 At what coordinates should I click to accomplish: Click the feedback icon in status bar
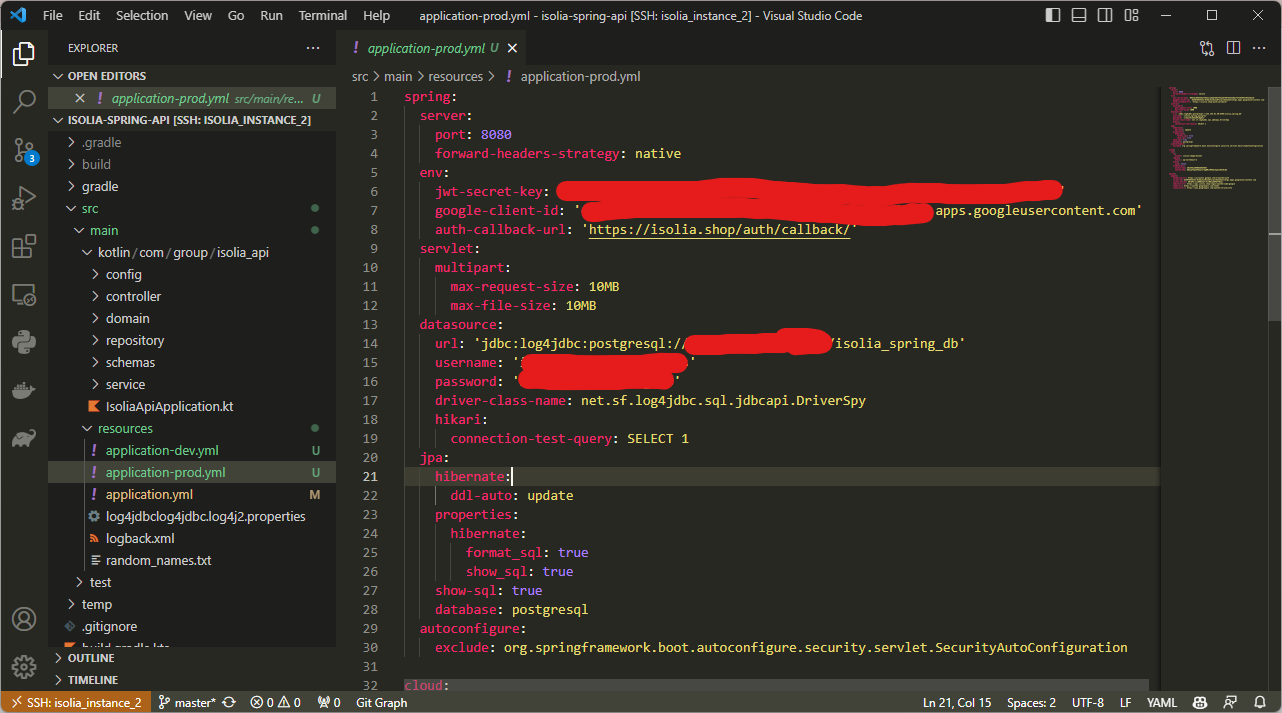tap(1230, 702)
